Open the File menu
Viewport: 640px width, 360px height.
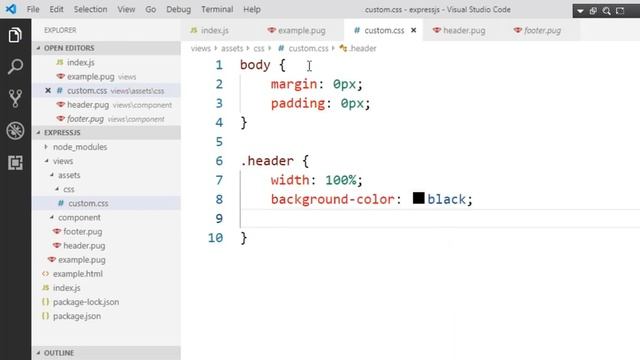tap(33, 9)
